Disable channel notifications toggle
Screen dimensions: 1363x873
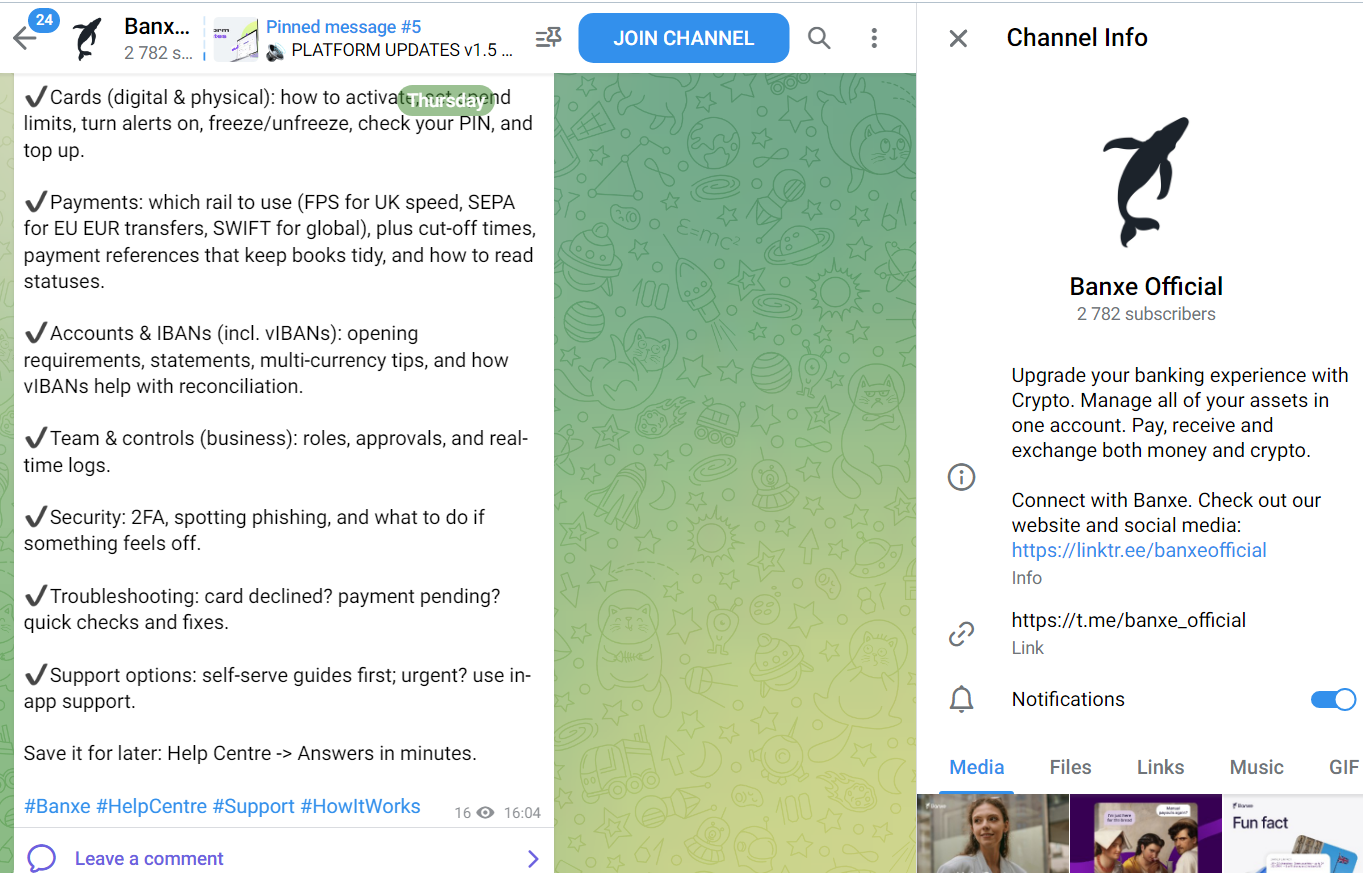(x=1333, y=699)
